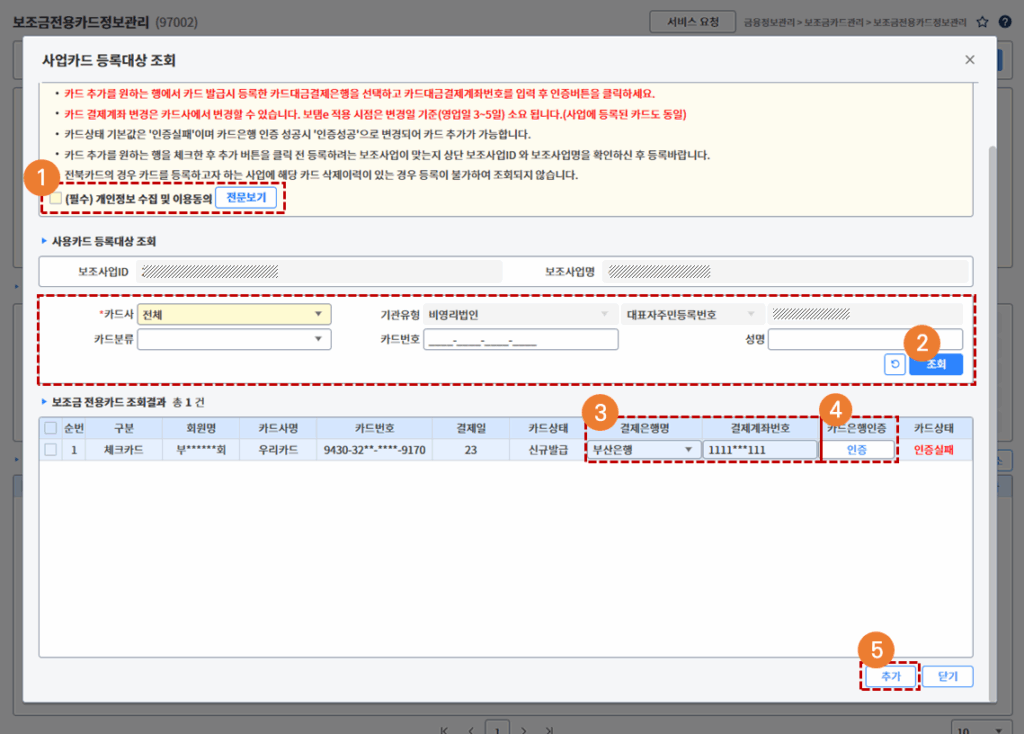1024x734 pixels.
Task: Click previous page arrow in background pagination
Action: coord(471,729)
